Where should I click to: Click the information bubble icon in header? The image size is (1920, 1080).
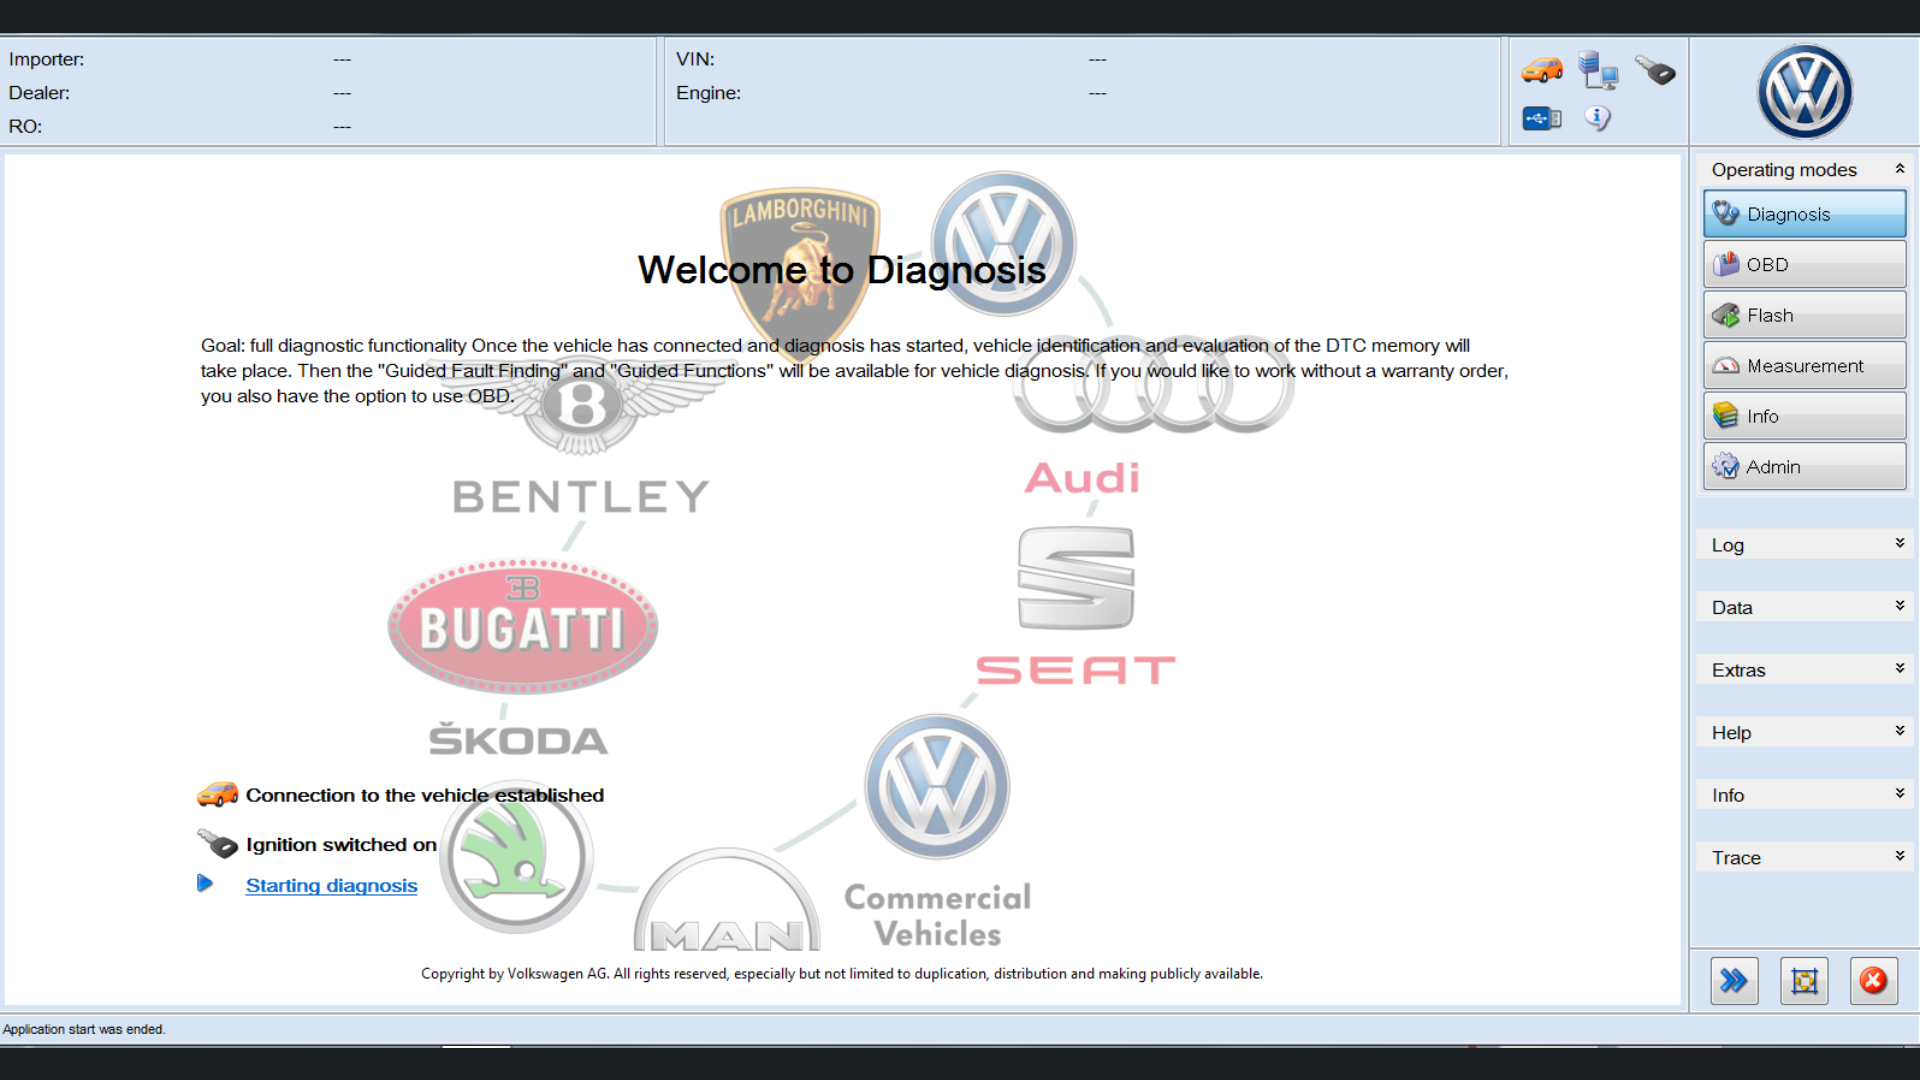(1598, 118)
